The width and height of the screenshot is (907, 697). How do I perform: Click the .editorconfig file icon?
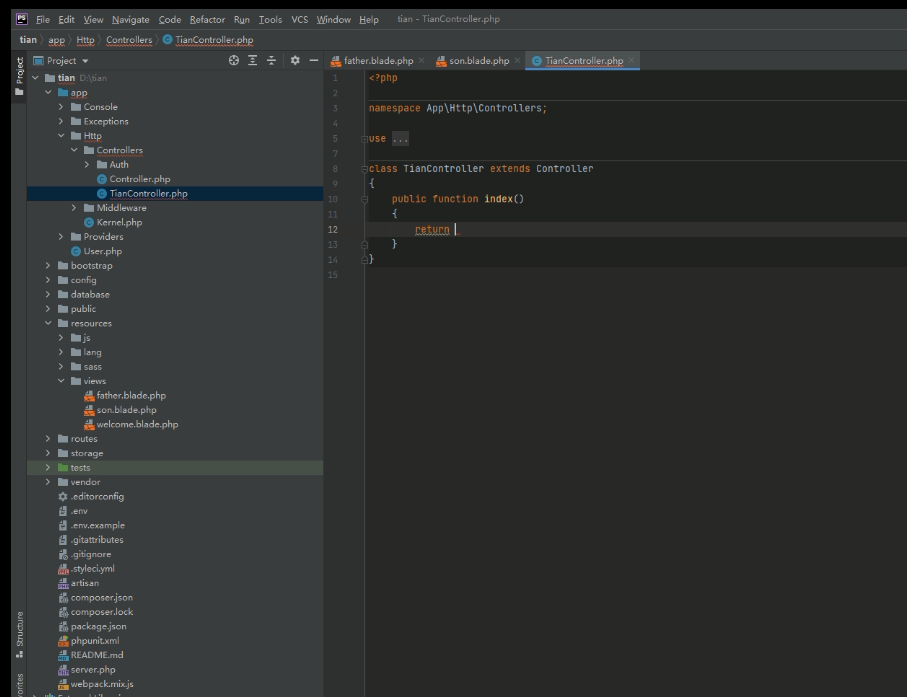64,496
